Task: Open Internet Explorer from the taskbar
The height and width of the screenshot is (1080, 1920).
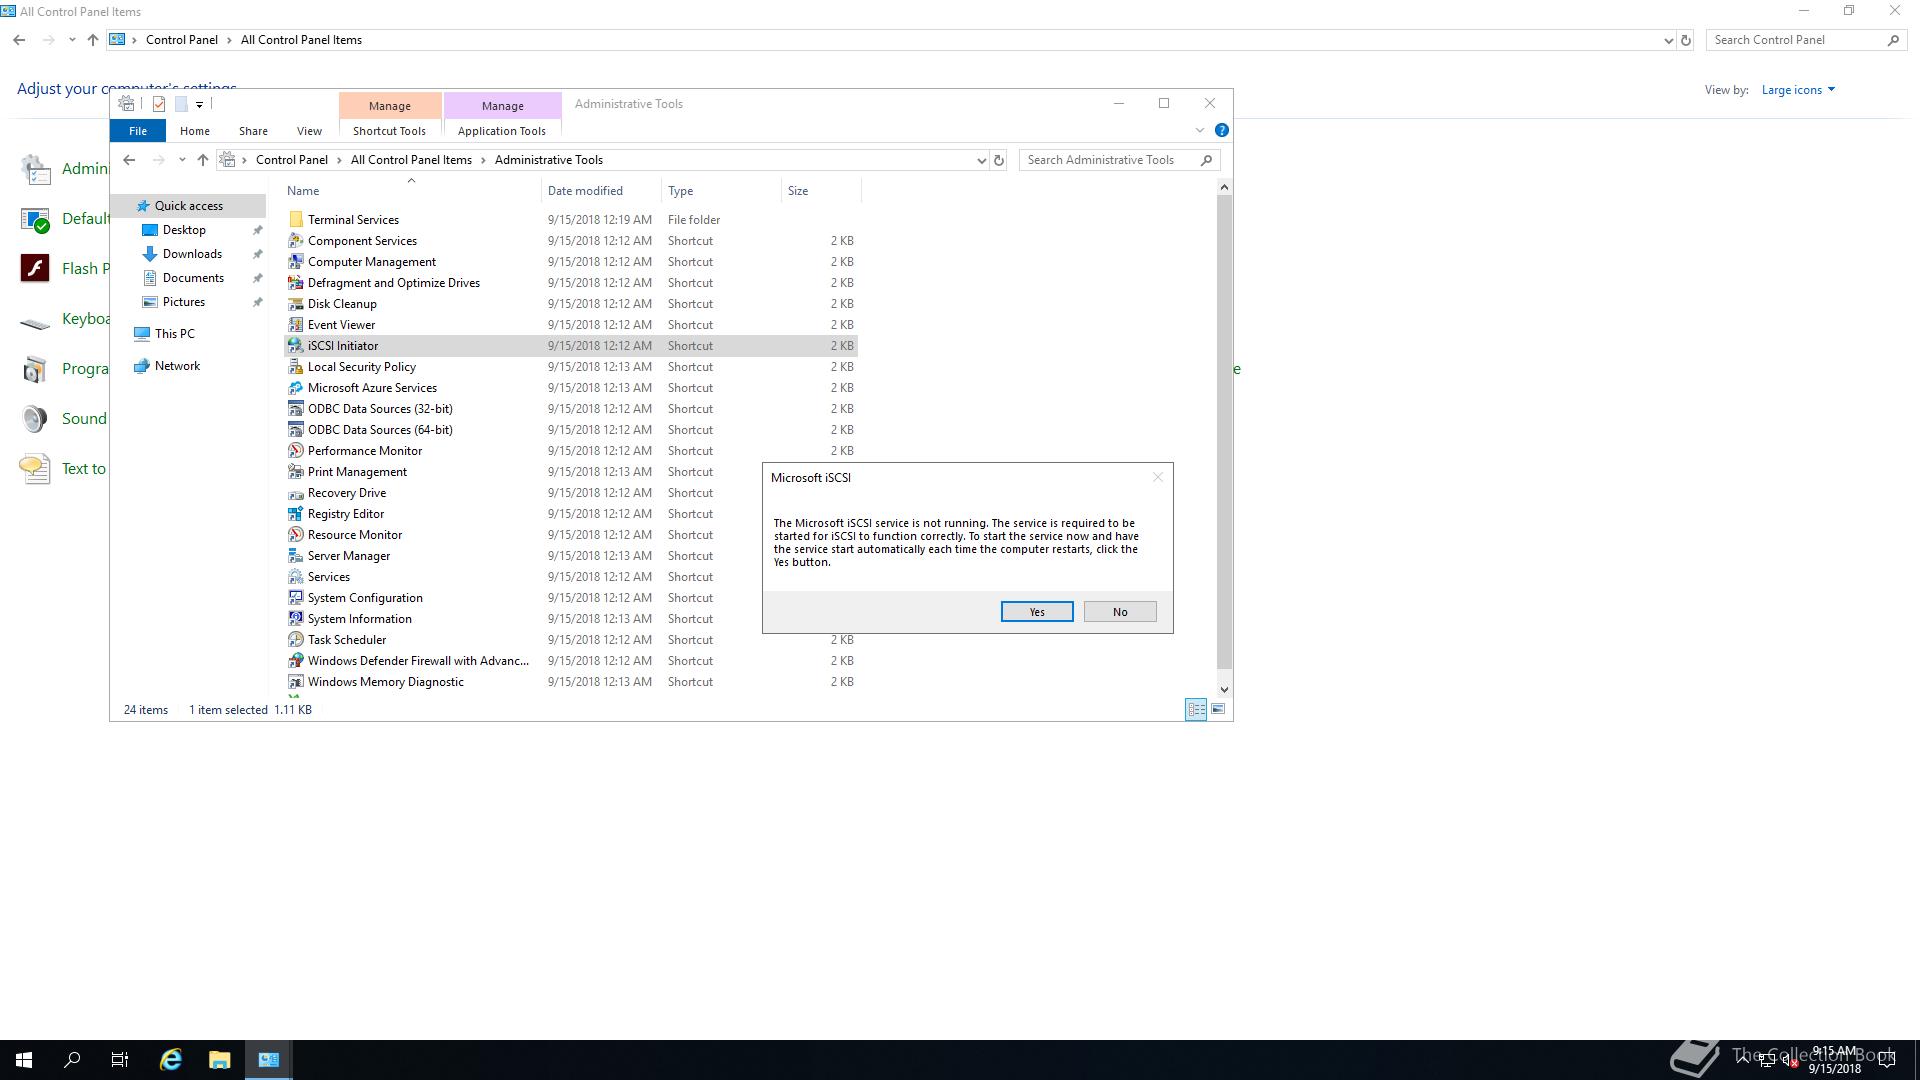Action: [171, 1060]
